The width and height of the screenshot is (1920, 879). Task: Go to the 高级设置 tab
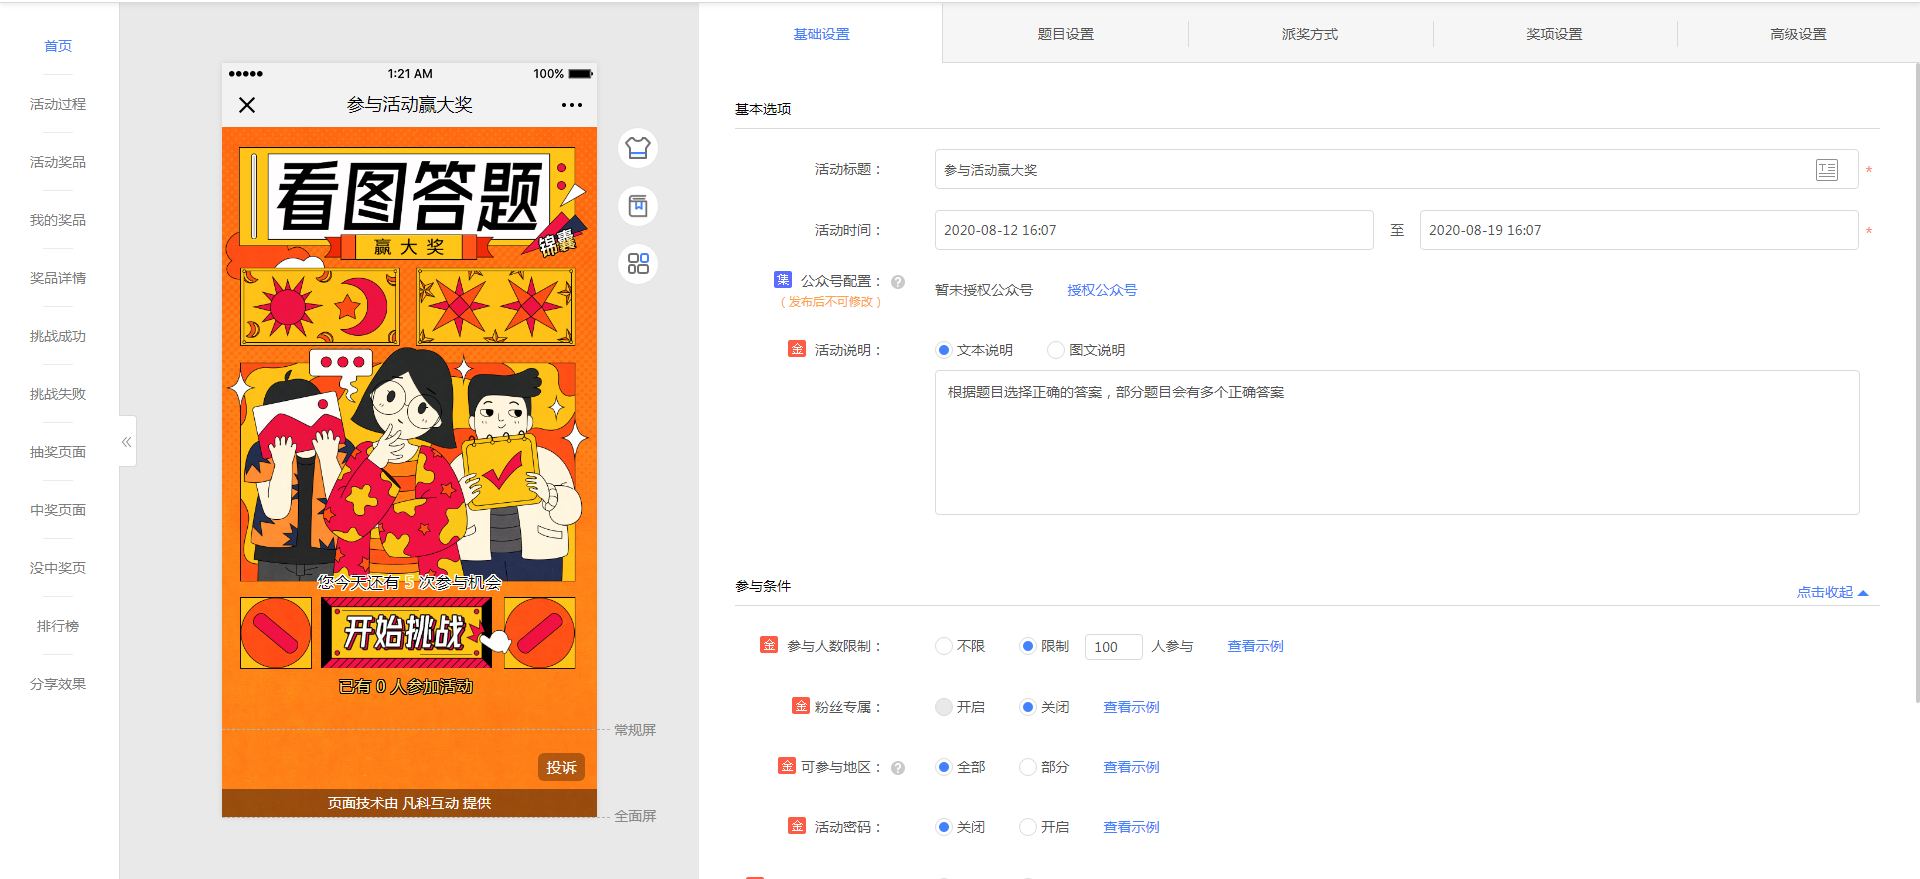[1798, 34]
